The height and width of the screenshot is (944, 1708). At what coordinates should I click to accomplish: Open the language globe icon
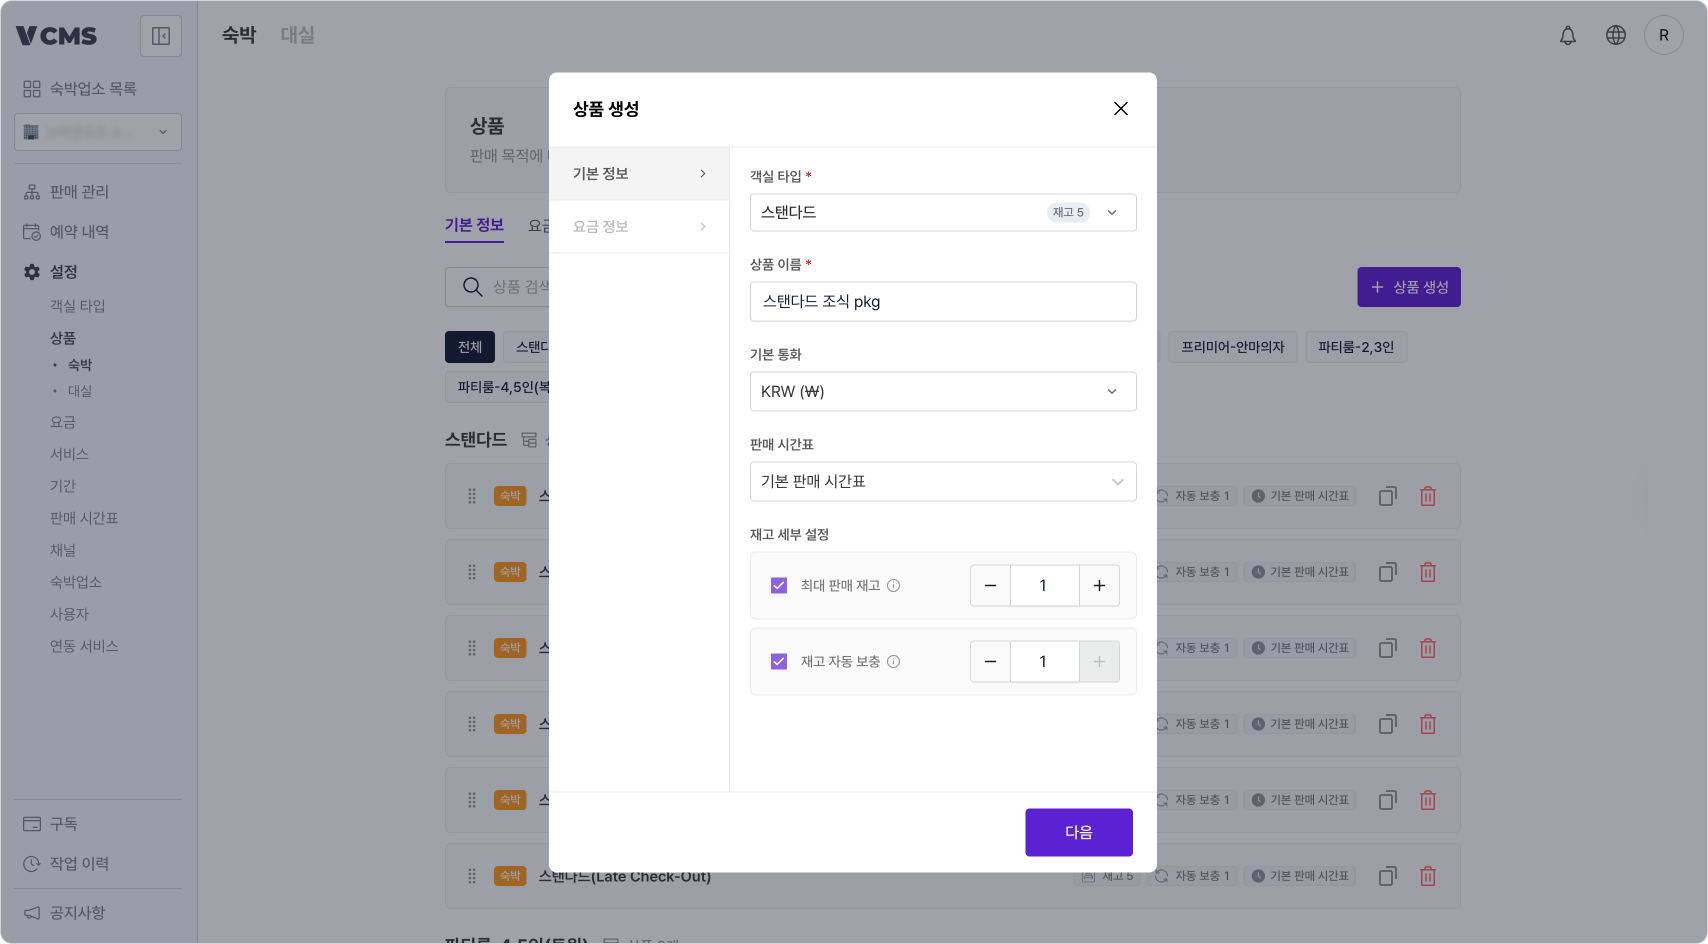pos(1615,35)
